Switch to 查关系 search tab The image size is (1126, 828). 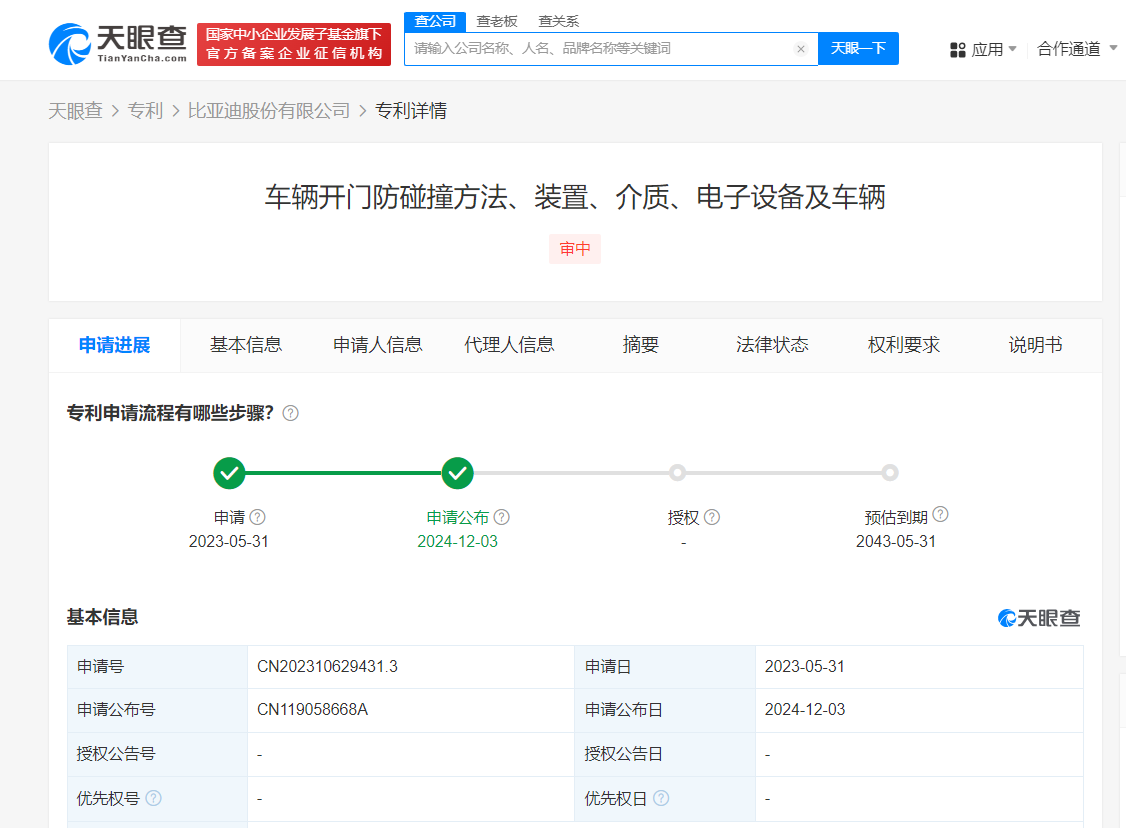[558, 21]
